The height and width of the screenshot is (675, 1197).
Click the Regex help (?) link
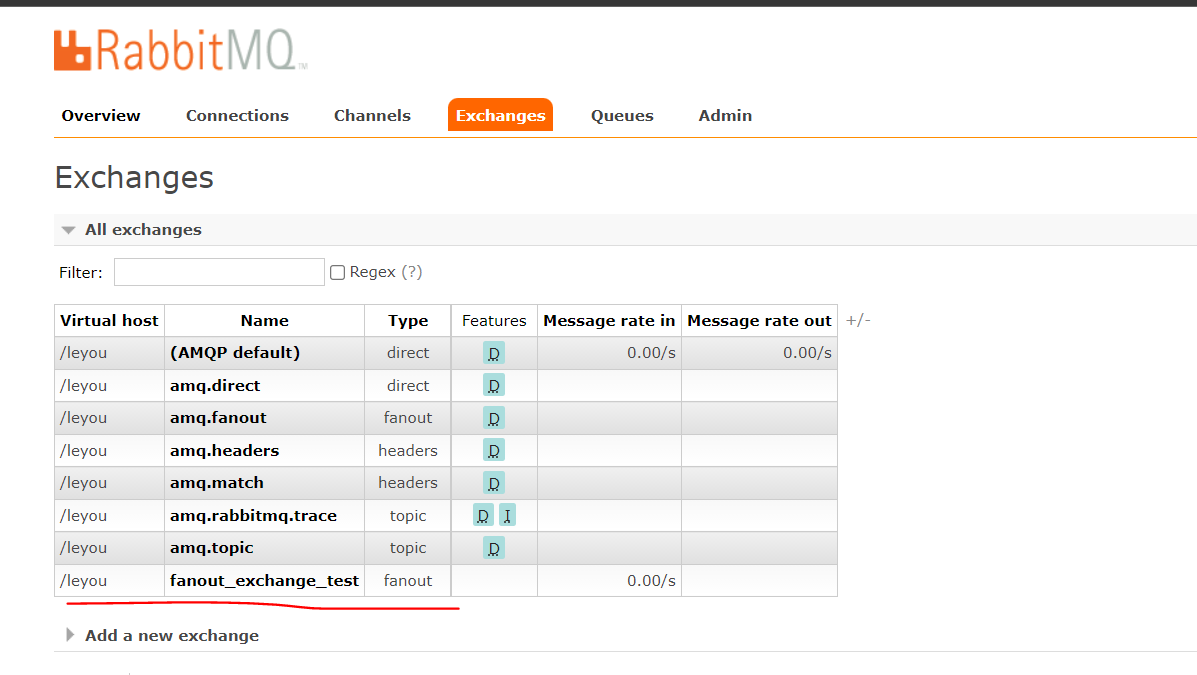pos(411,272)
